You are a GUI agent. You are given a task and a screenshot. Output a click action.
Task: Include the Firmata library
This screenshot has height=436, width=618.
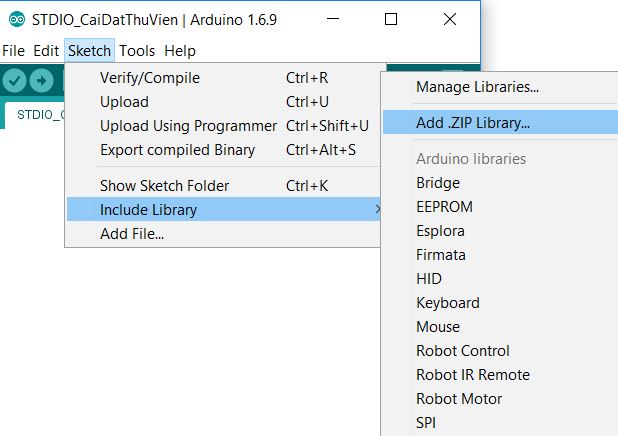(501, 255)
